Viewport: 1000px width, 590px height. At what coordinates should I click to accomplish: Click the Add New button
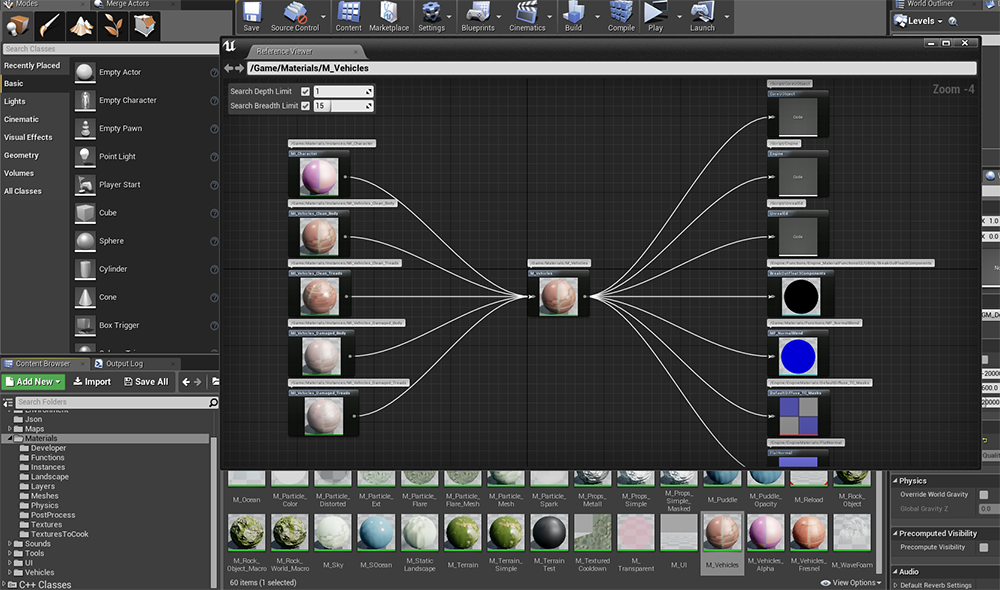tap(34, 382)
